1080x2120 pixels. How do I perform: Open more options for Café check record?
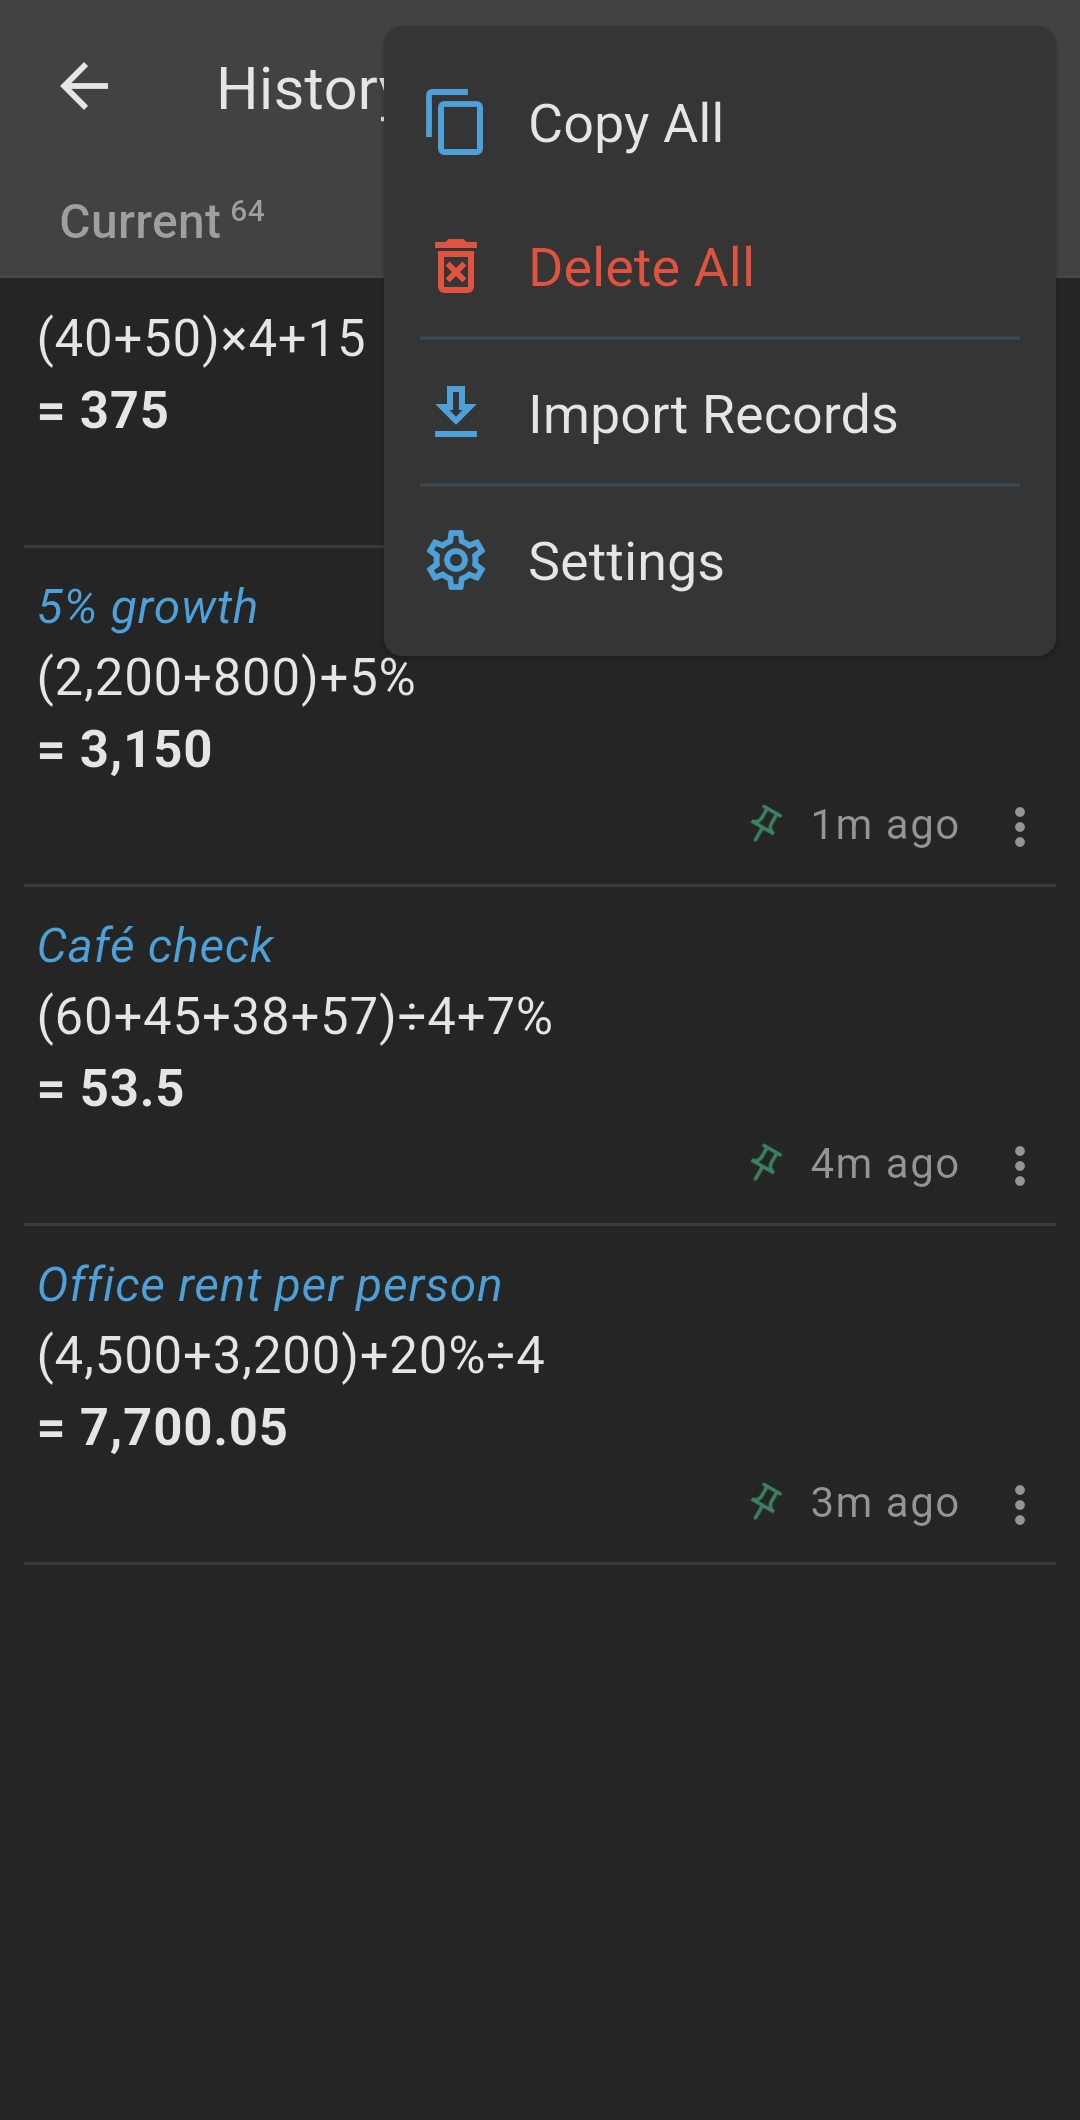click(1019, 1166)
